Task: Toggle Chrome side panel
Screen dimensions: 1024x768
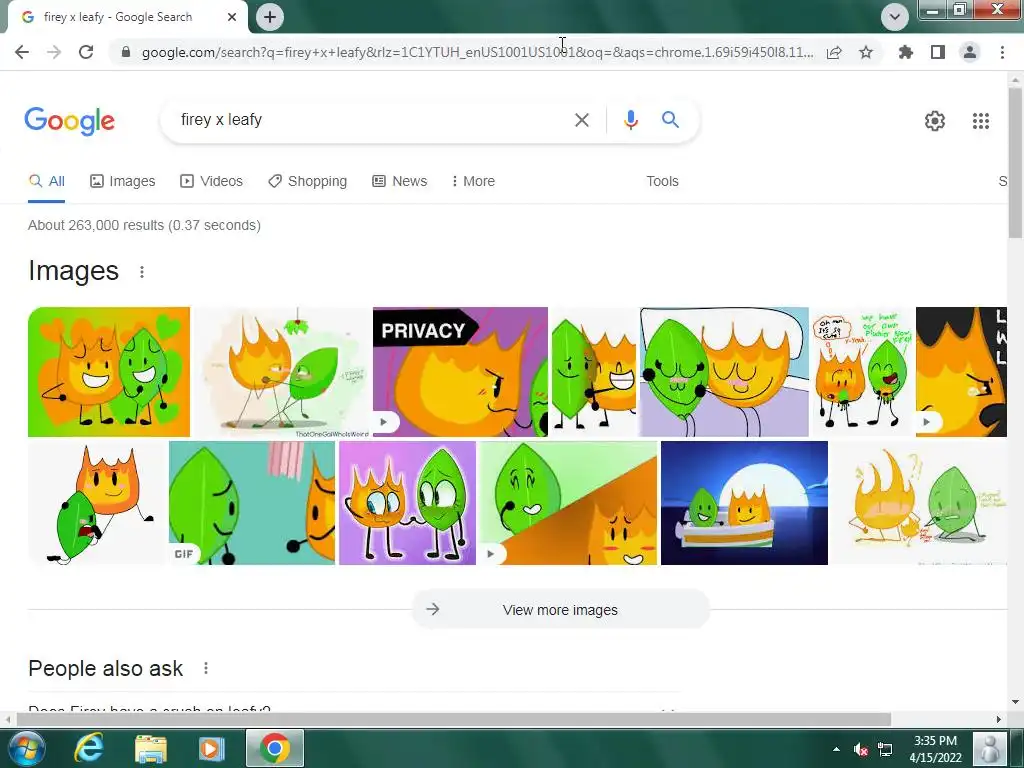Action: pyautogui.click(x=938, y=52)
